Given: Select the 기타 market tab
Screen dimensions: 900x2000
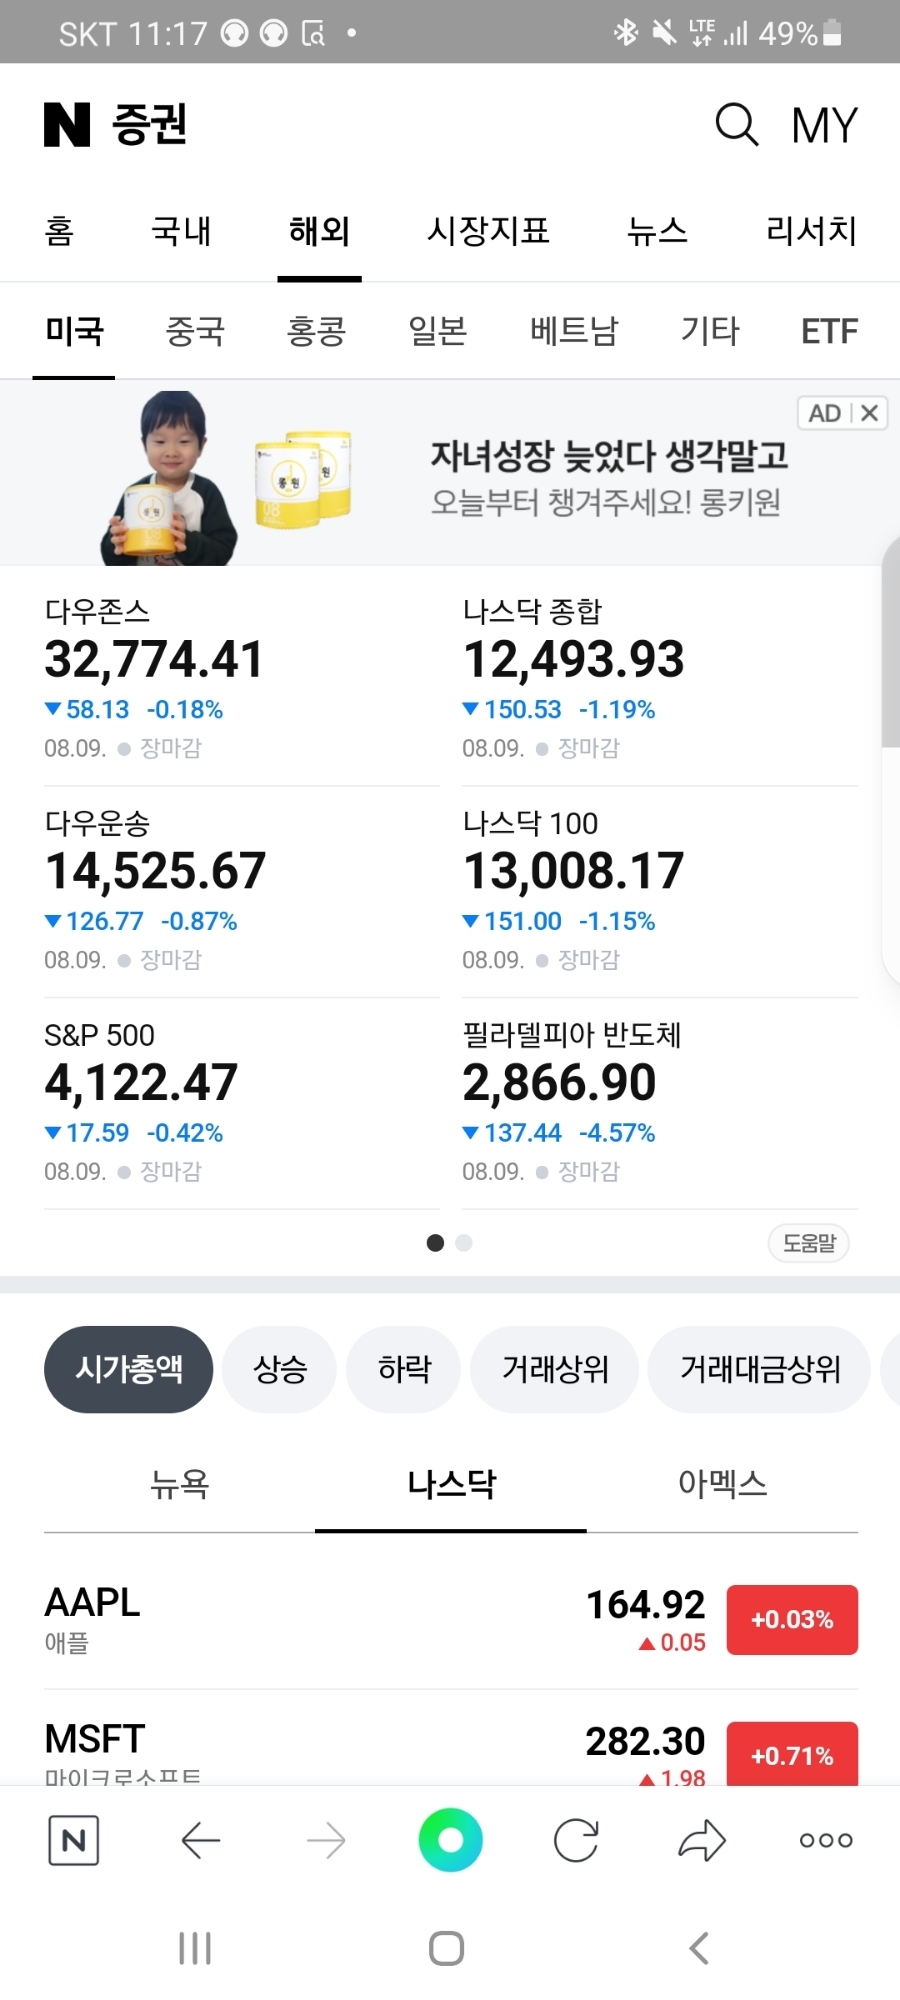Looking at the screenshot, I should coord(710,331).
